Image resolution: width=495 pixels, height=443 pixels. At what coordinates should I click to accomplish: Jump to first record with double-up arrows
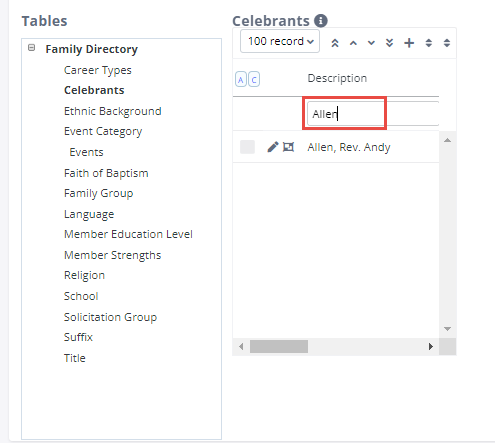pyautogui.click(x=335, y=43)
